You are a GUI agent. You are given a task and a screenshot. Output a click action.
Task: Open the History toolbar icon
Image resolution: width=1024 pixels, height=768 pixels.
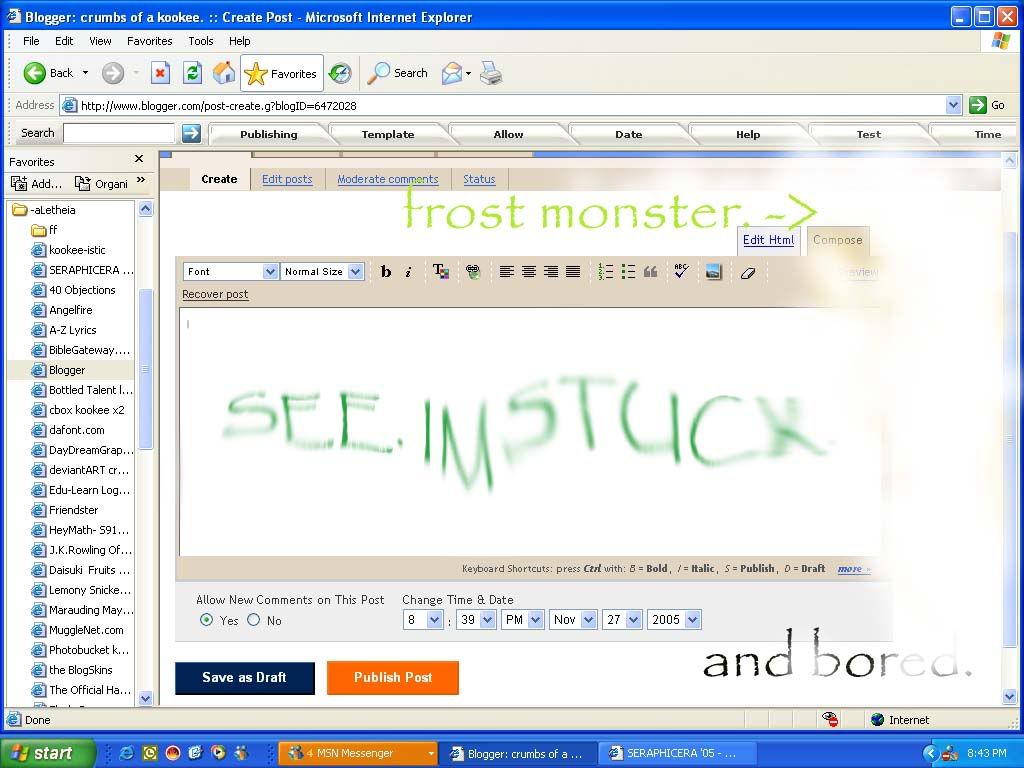coord(340,73)
